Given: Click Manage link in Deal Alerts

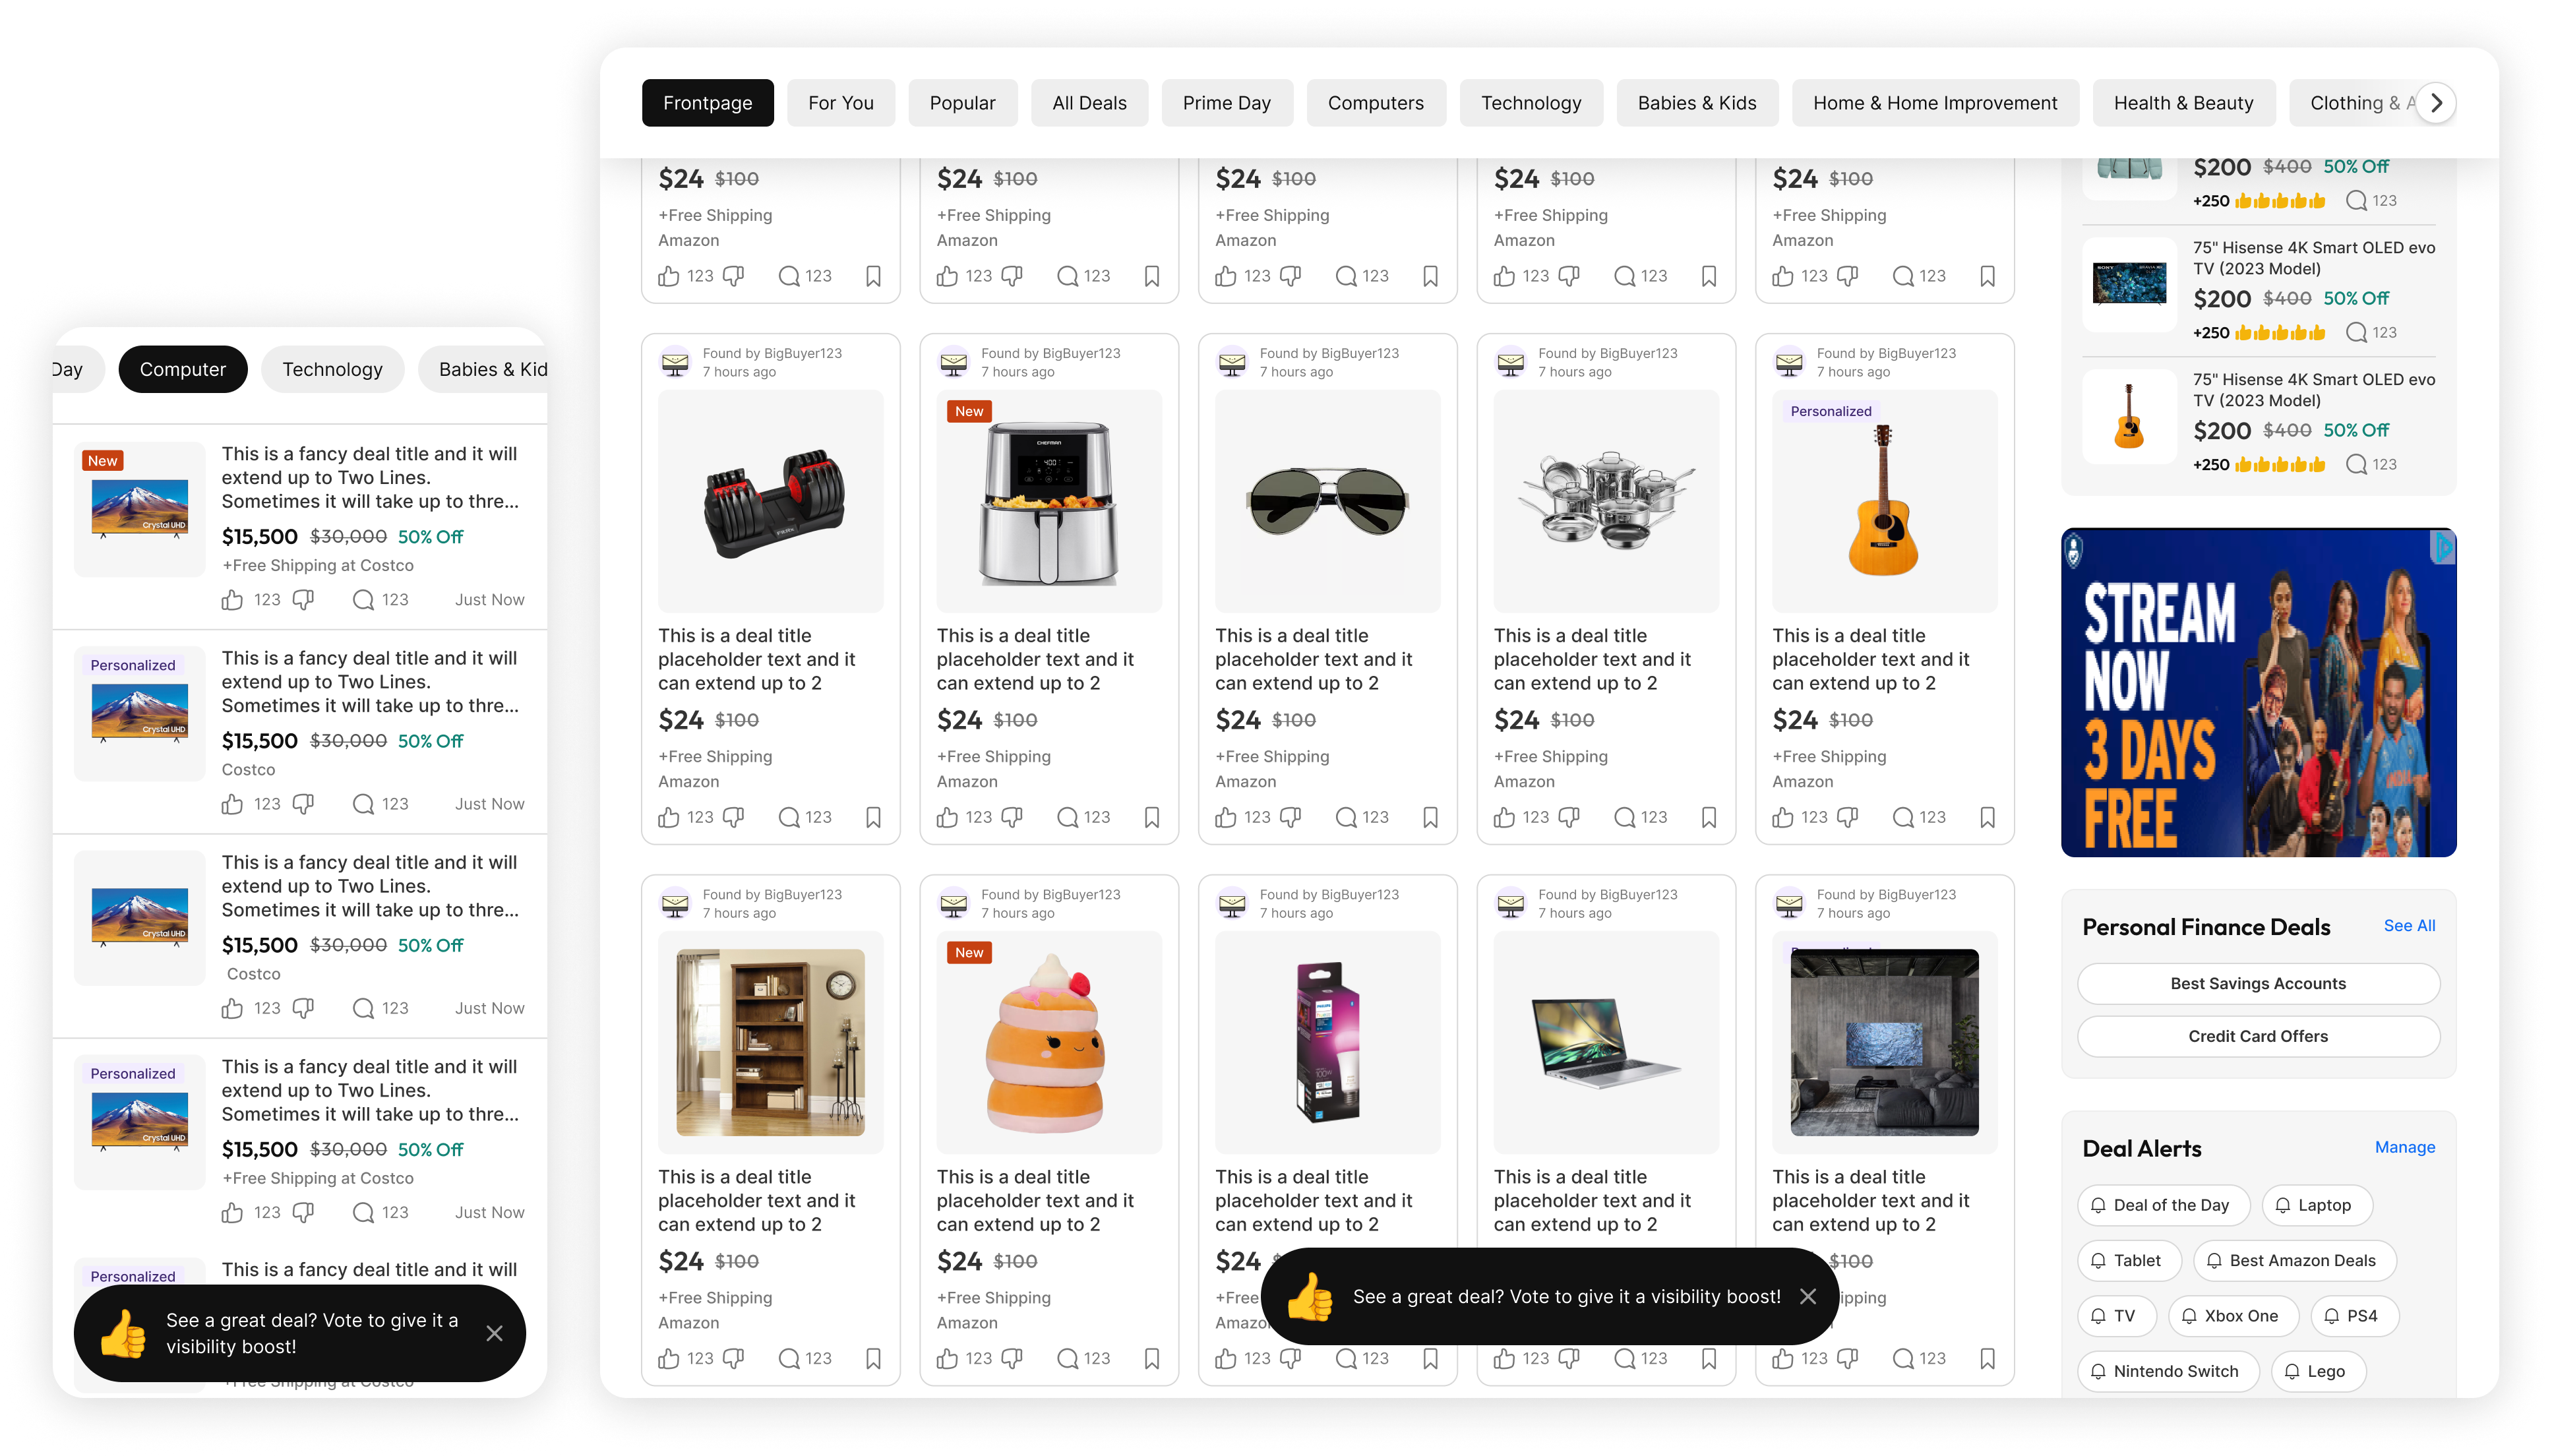Looking at the screenshot, I should coord(2404,1147).
